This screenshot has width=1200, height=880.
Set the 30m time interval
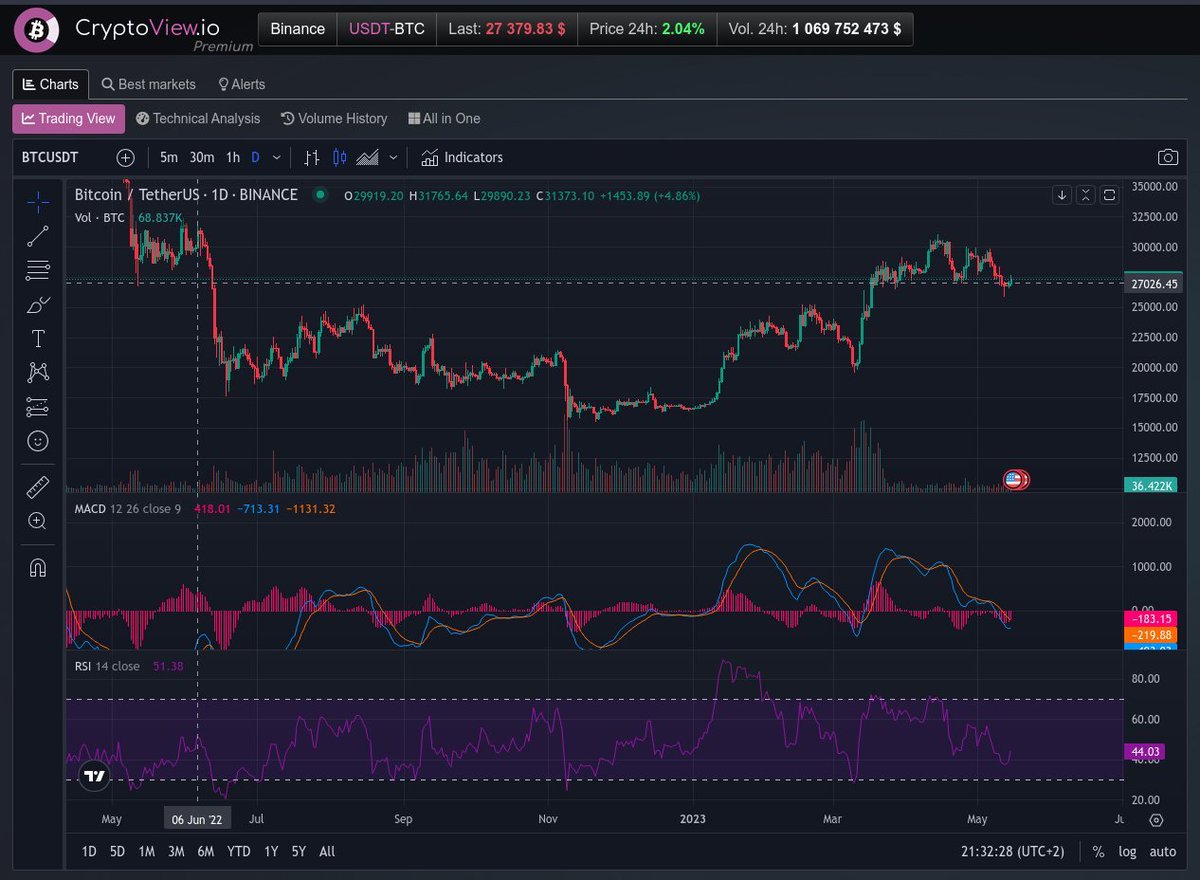point(202,157)
